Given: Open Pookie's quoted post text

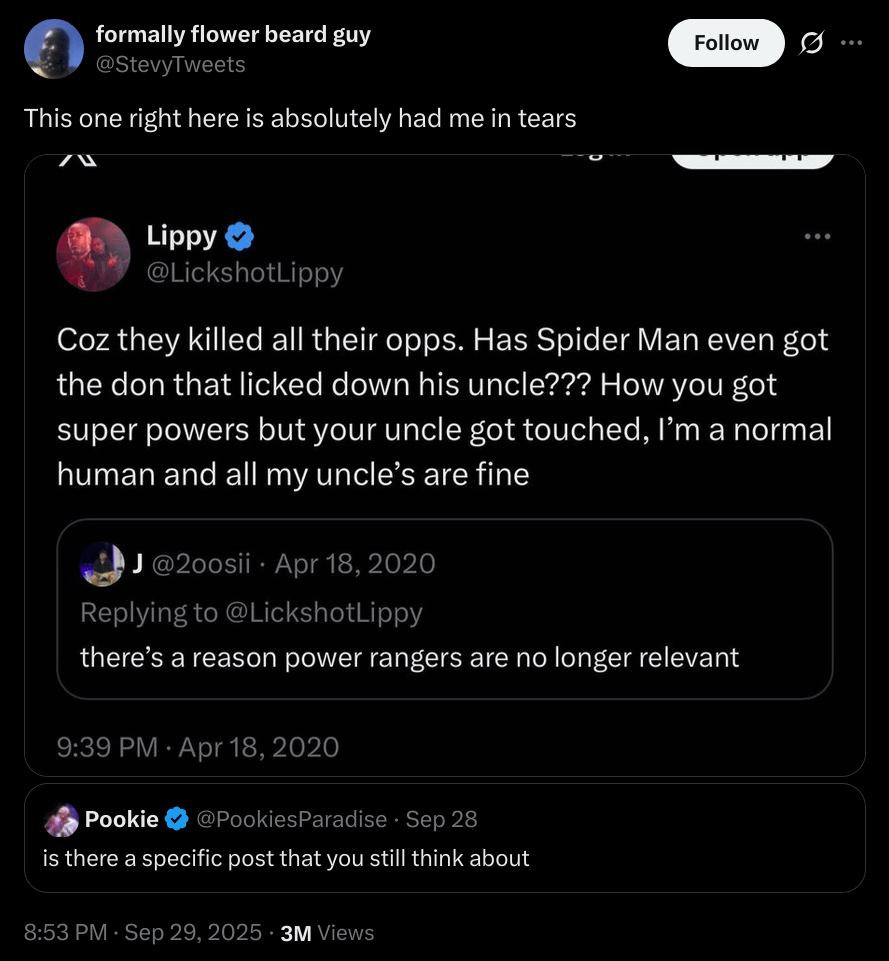Looking at the screenshot, I should click(286, 858).
